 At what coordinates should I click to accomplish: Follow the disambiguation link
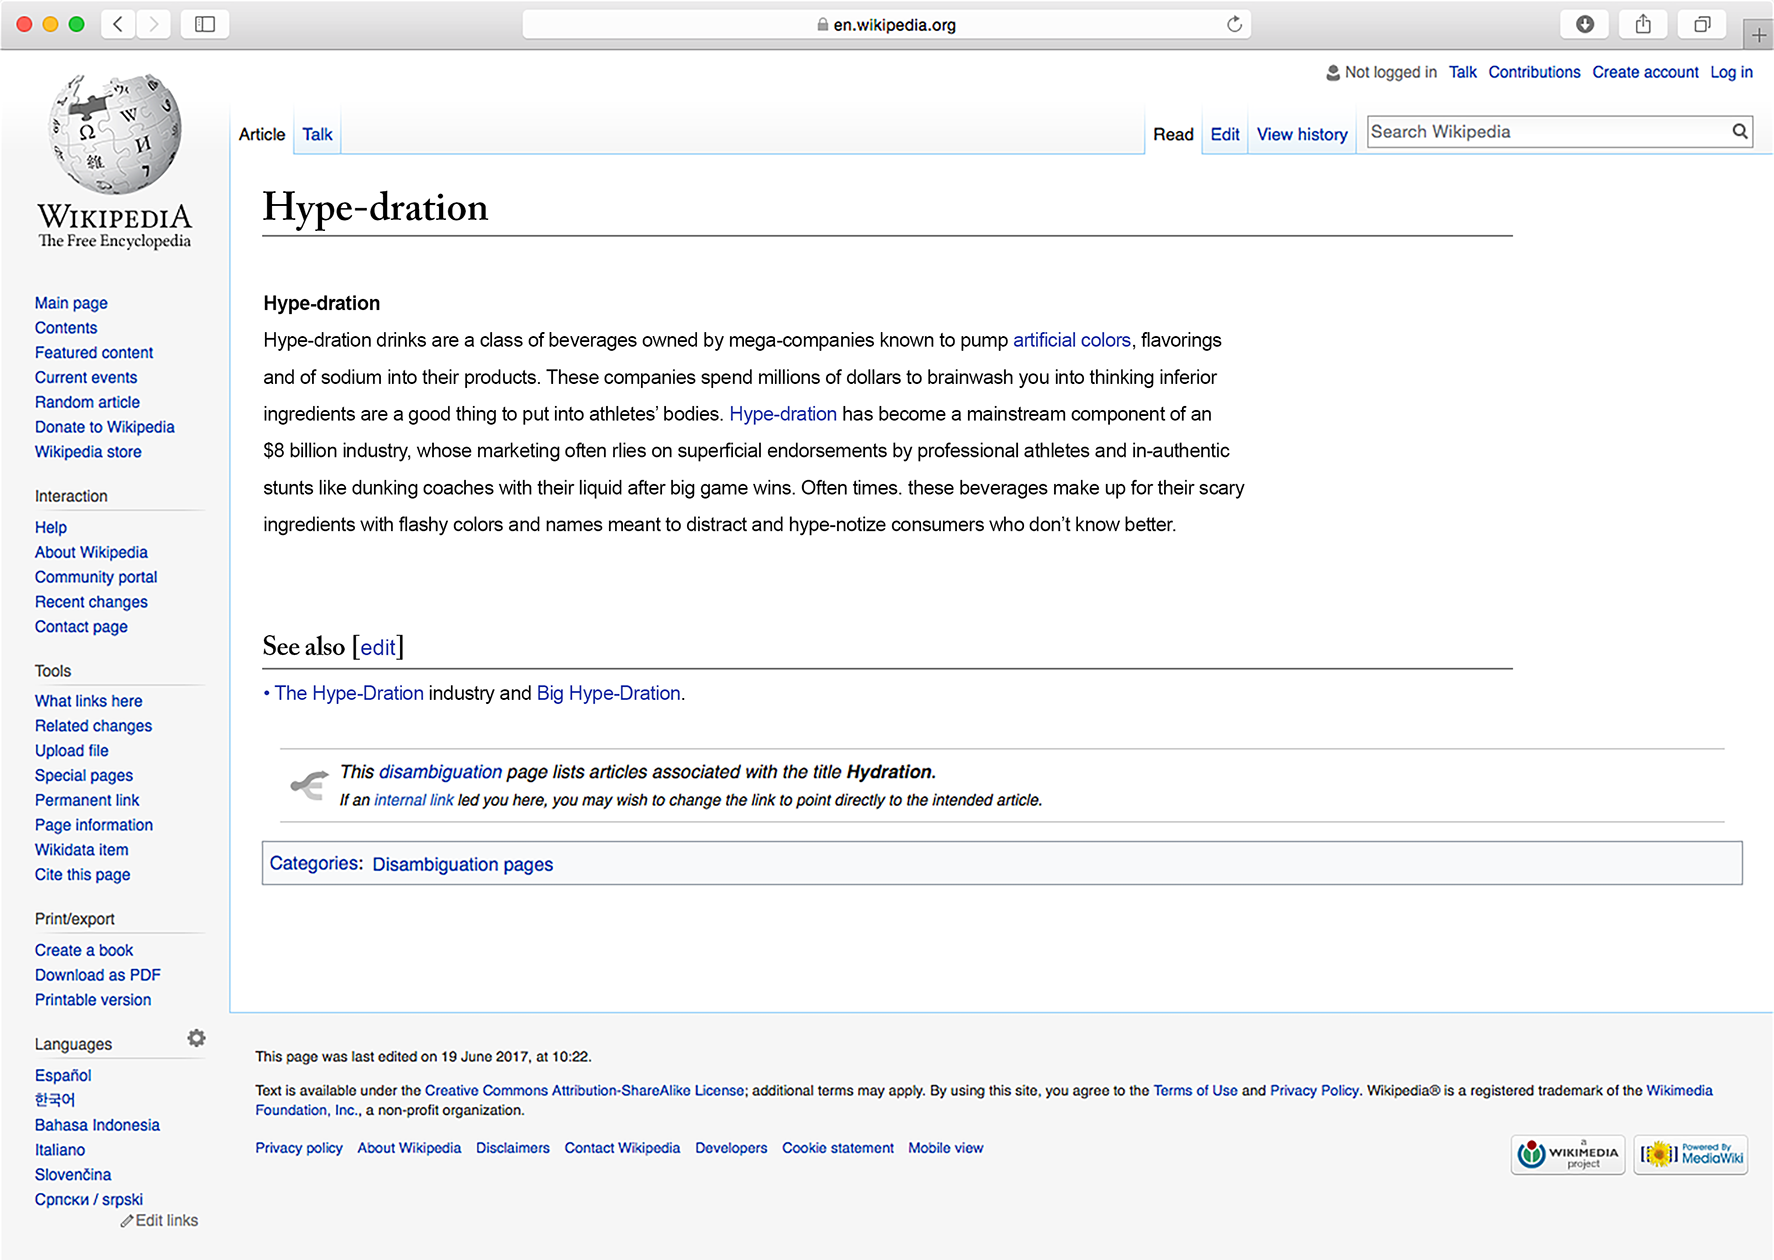pos(440,772)
